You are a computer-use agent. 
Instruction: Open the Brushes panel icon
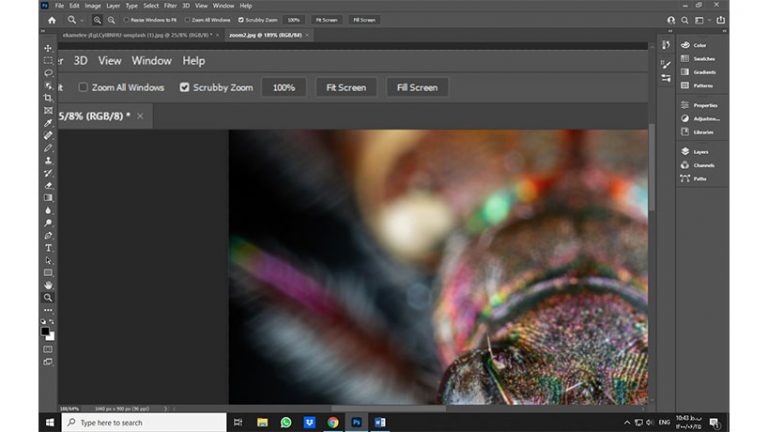pos(666,65)
